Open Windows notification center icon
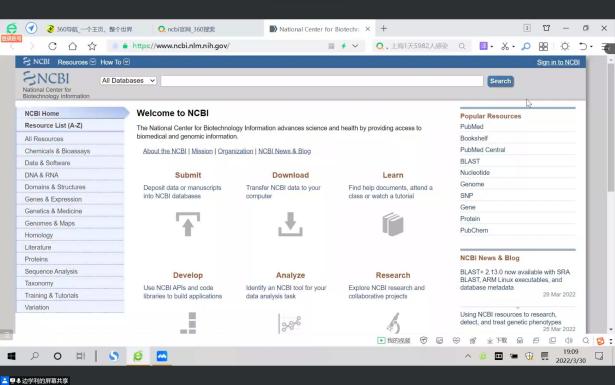Screen dimensions: 615x385 pos(599,356)
